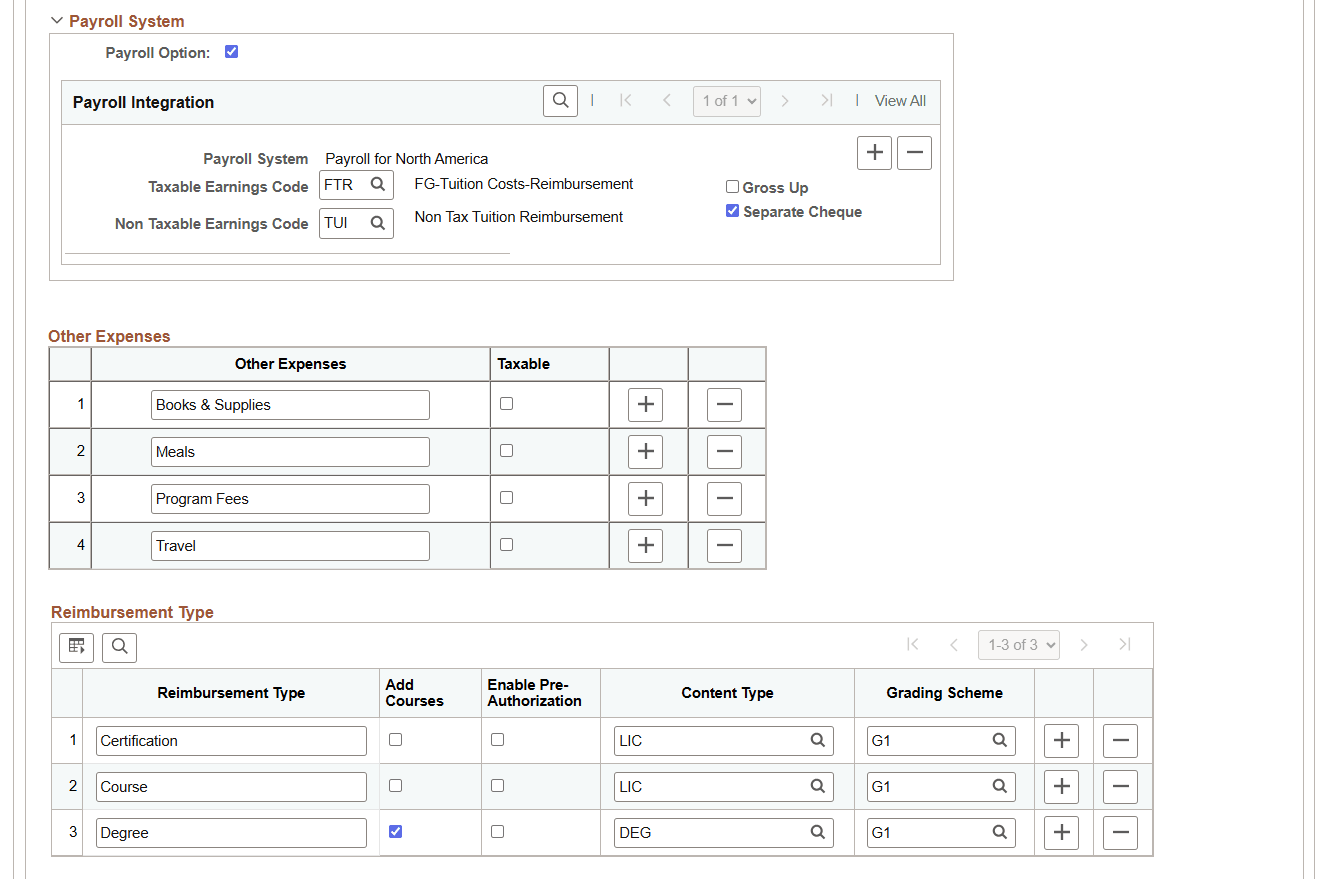Look up Grading Scheme for Course
This screenshot has width=1335, height=879.
point(999,786)
